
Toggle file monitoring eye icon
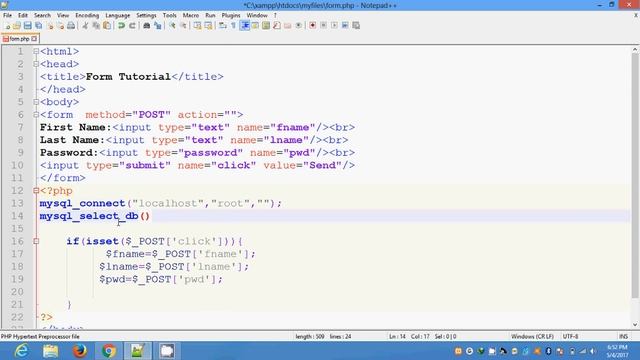299,26
